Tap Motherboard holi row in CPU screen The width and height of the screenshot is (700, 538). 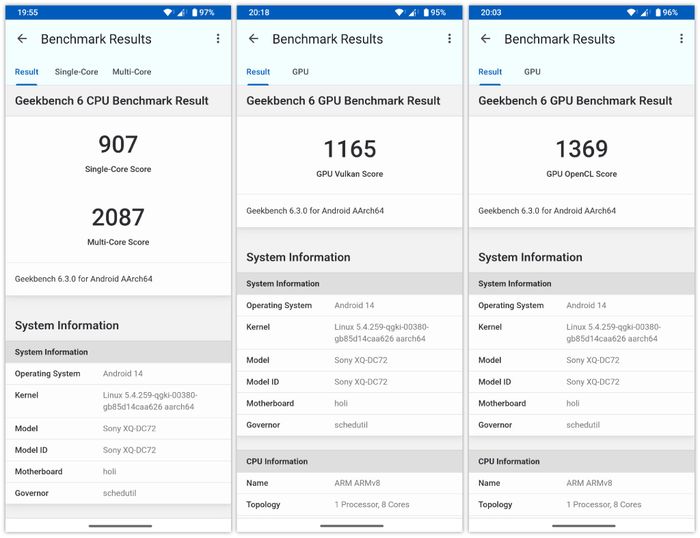pos(118,471)
